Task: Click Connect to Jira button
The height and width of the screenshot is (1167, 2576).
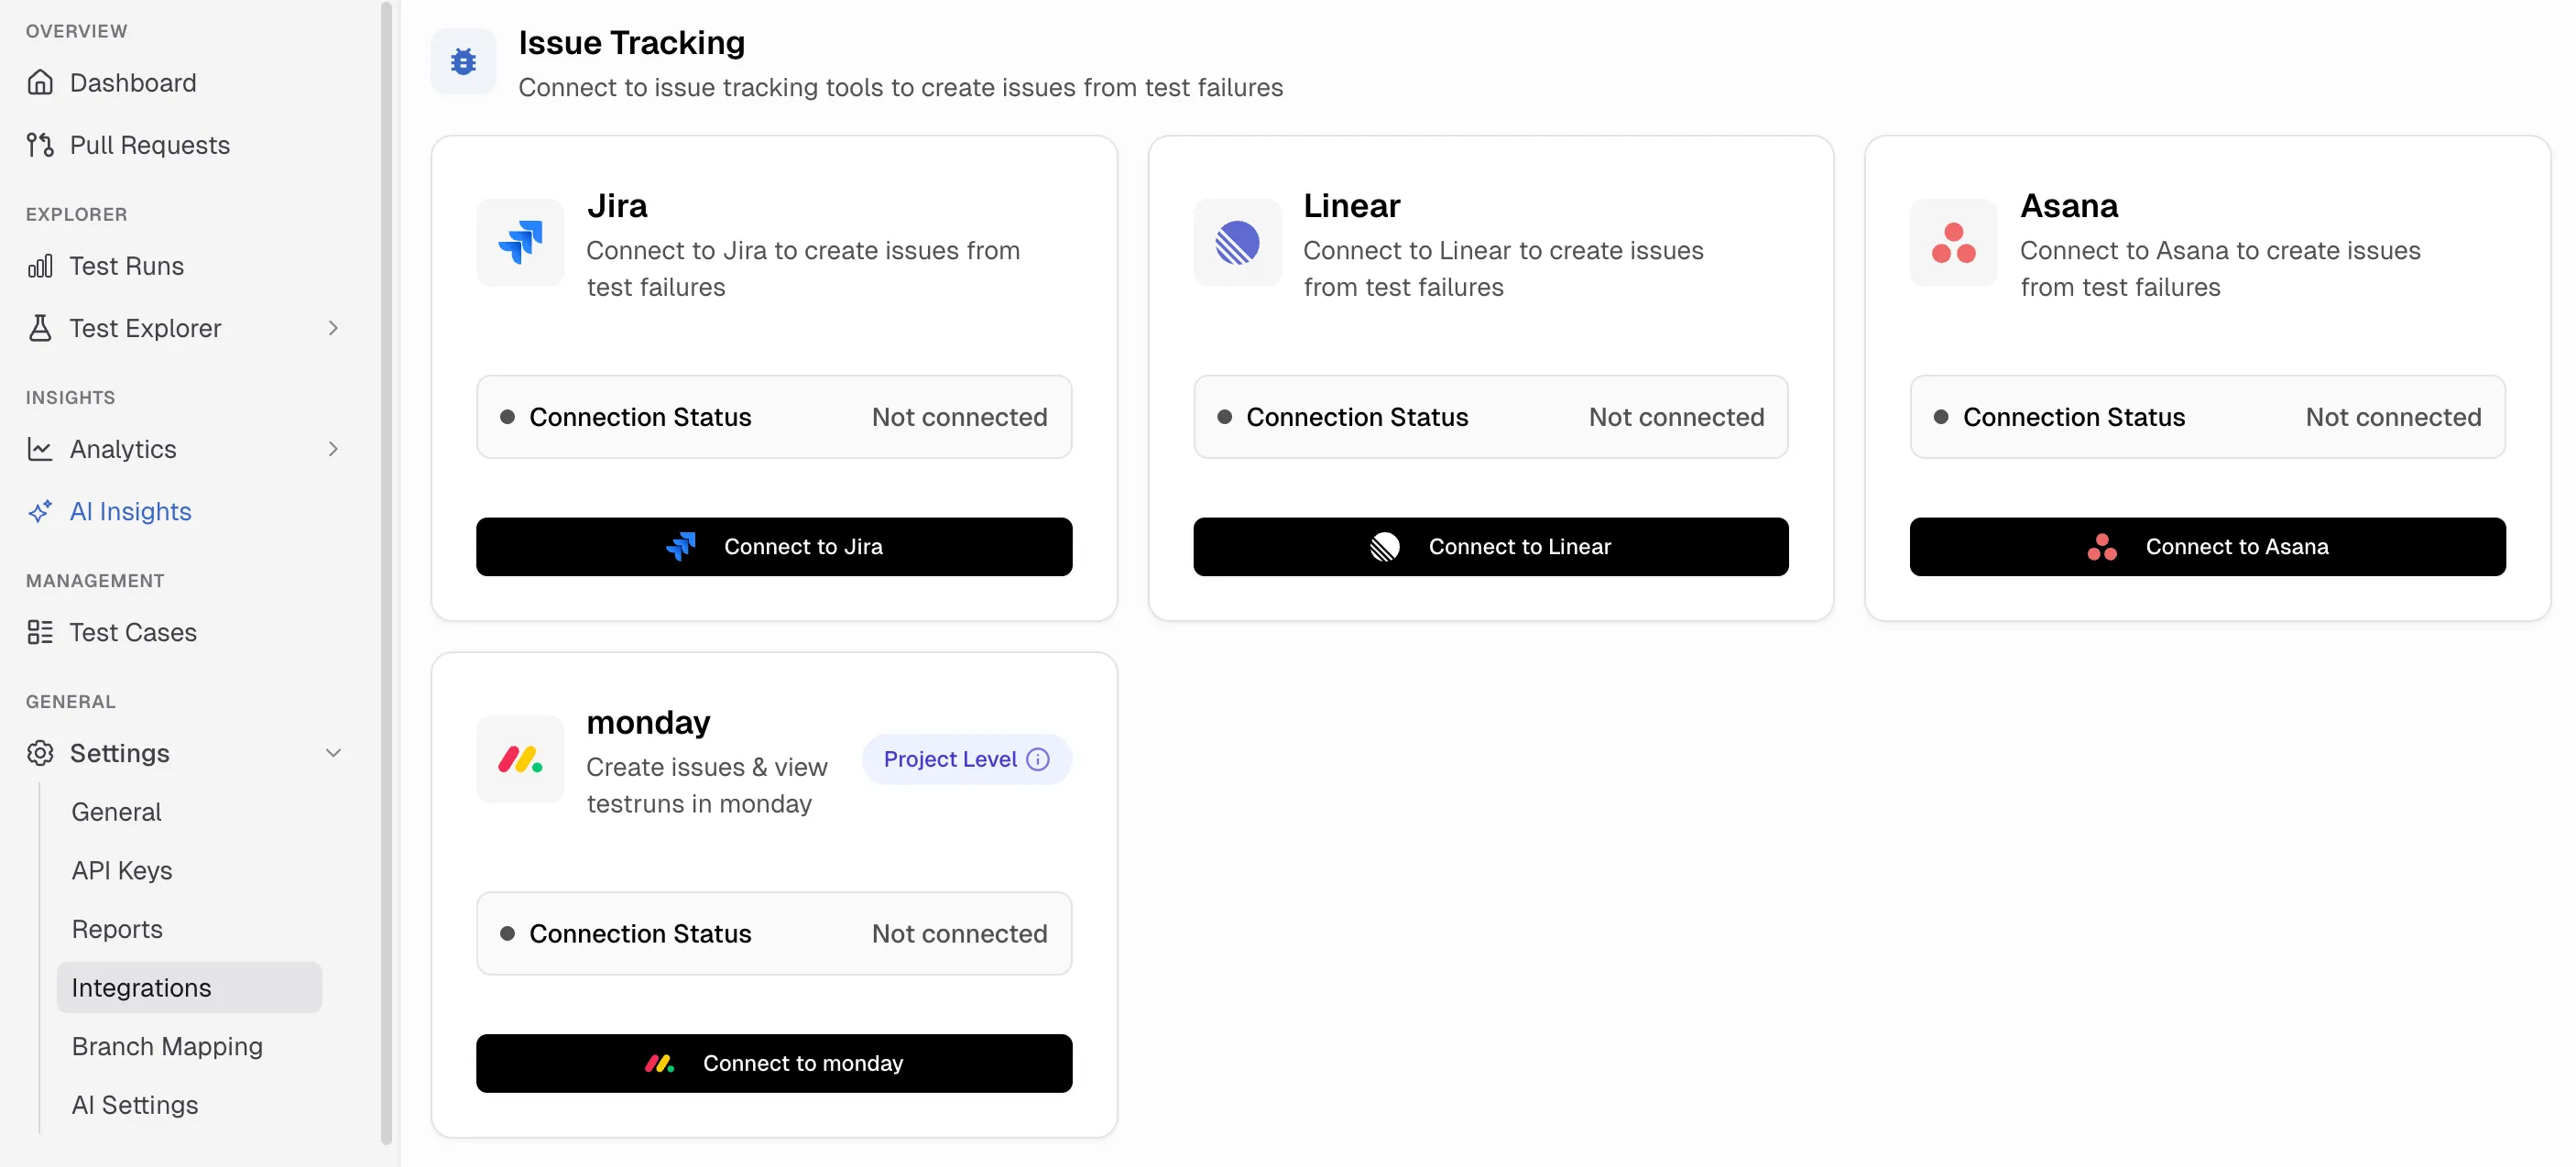Action: [x=774, y=546]
